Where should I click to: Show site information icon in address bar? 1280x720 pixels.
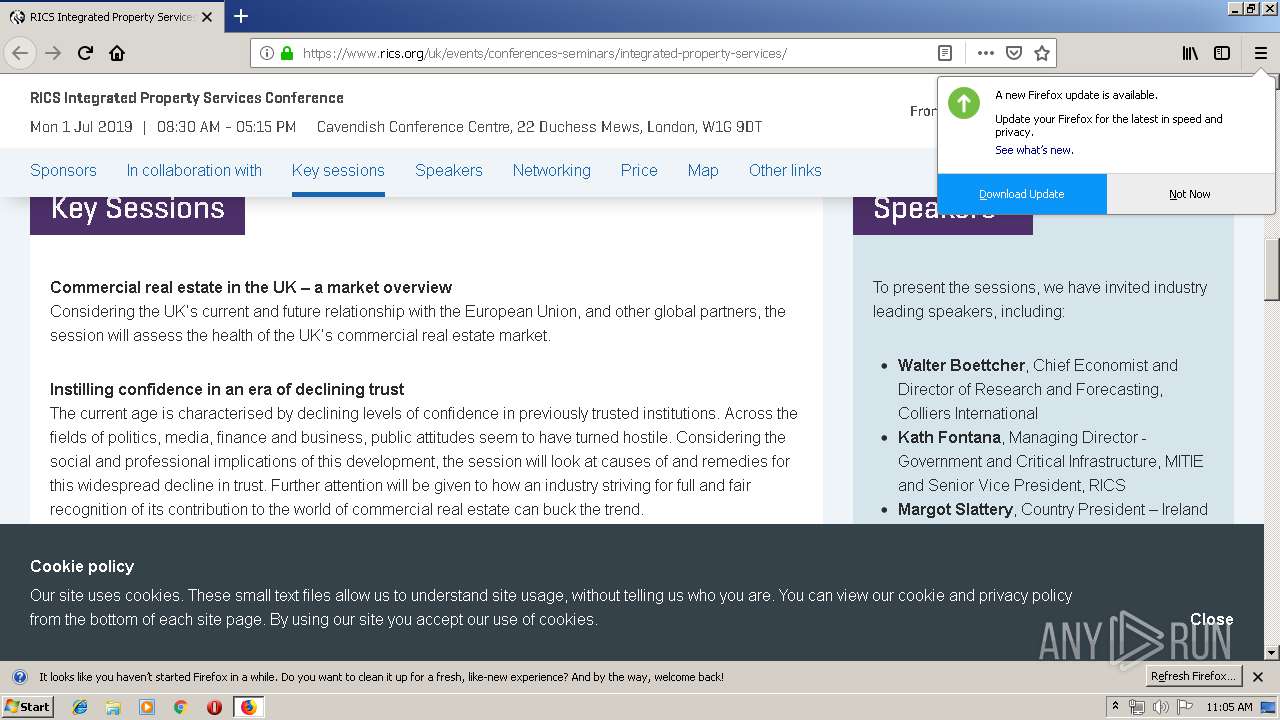pos(267,53)
